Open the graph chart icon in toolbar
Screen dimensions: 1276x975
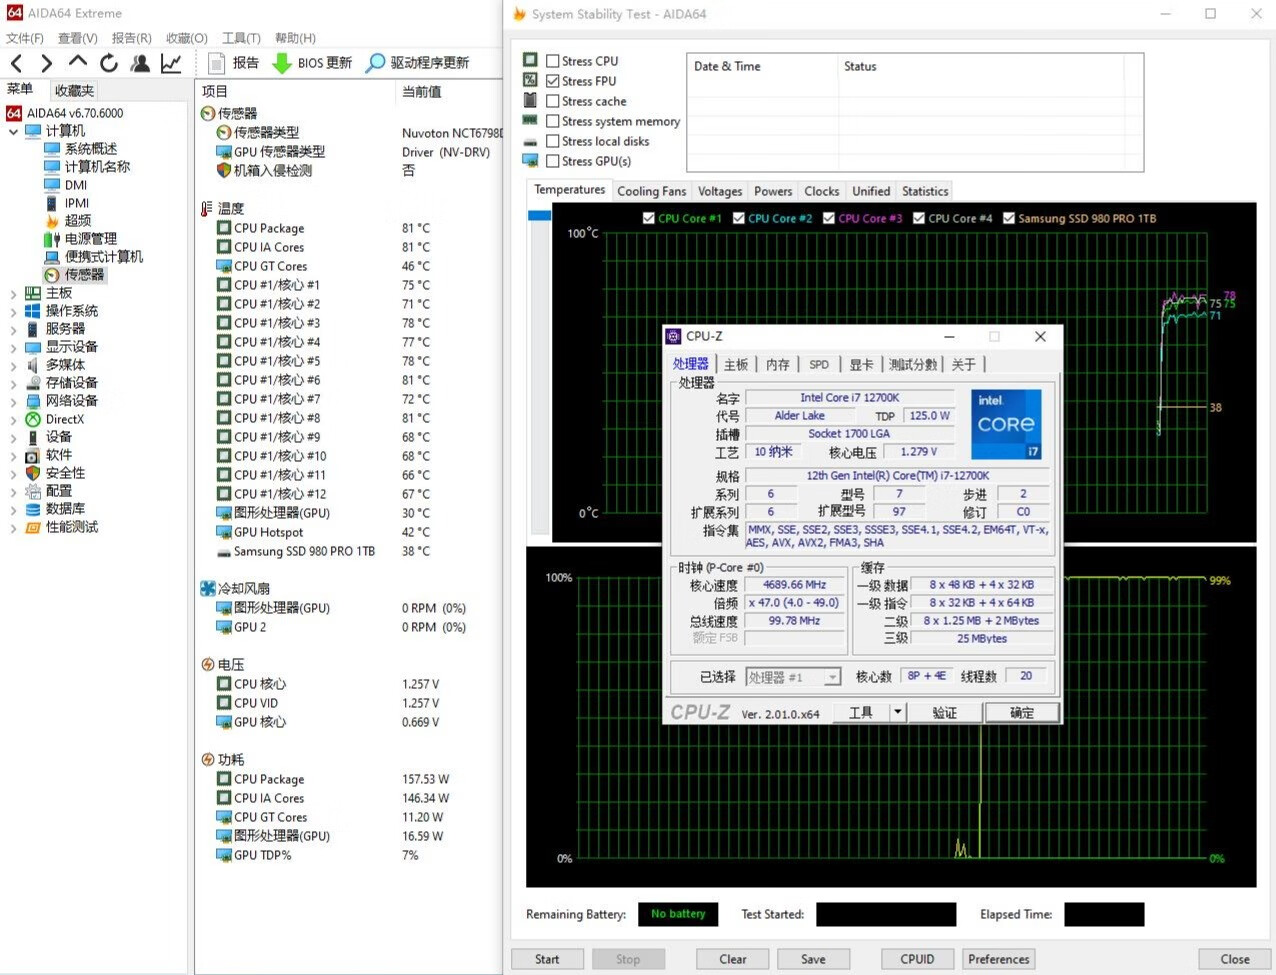(171, 63)
